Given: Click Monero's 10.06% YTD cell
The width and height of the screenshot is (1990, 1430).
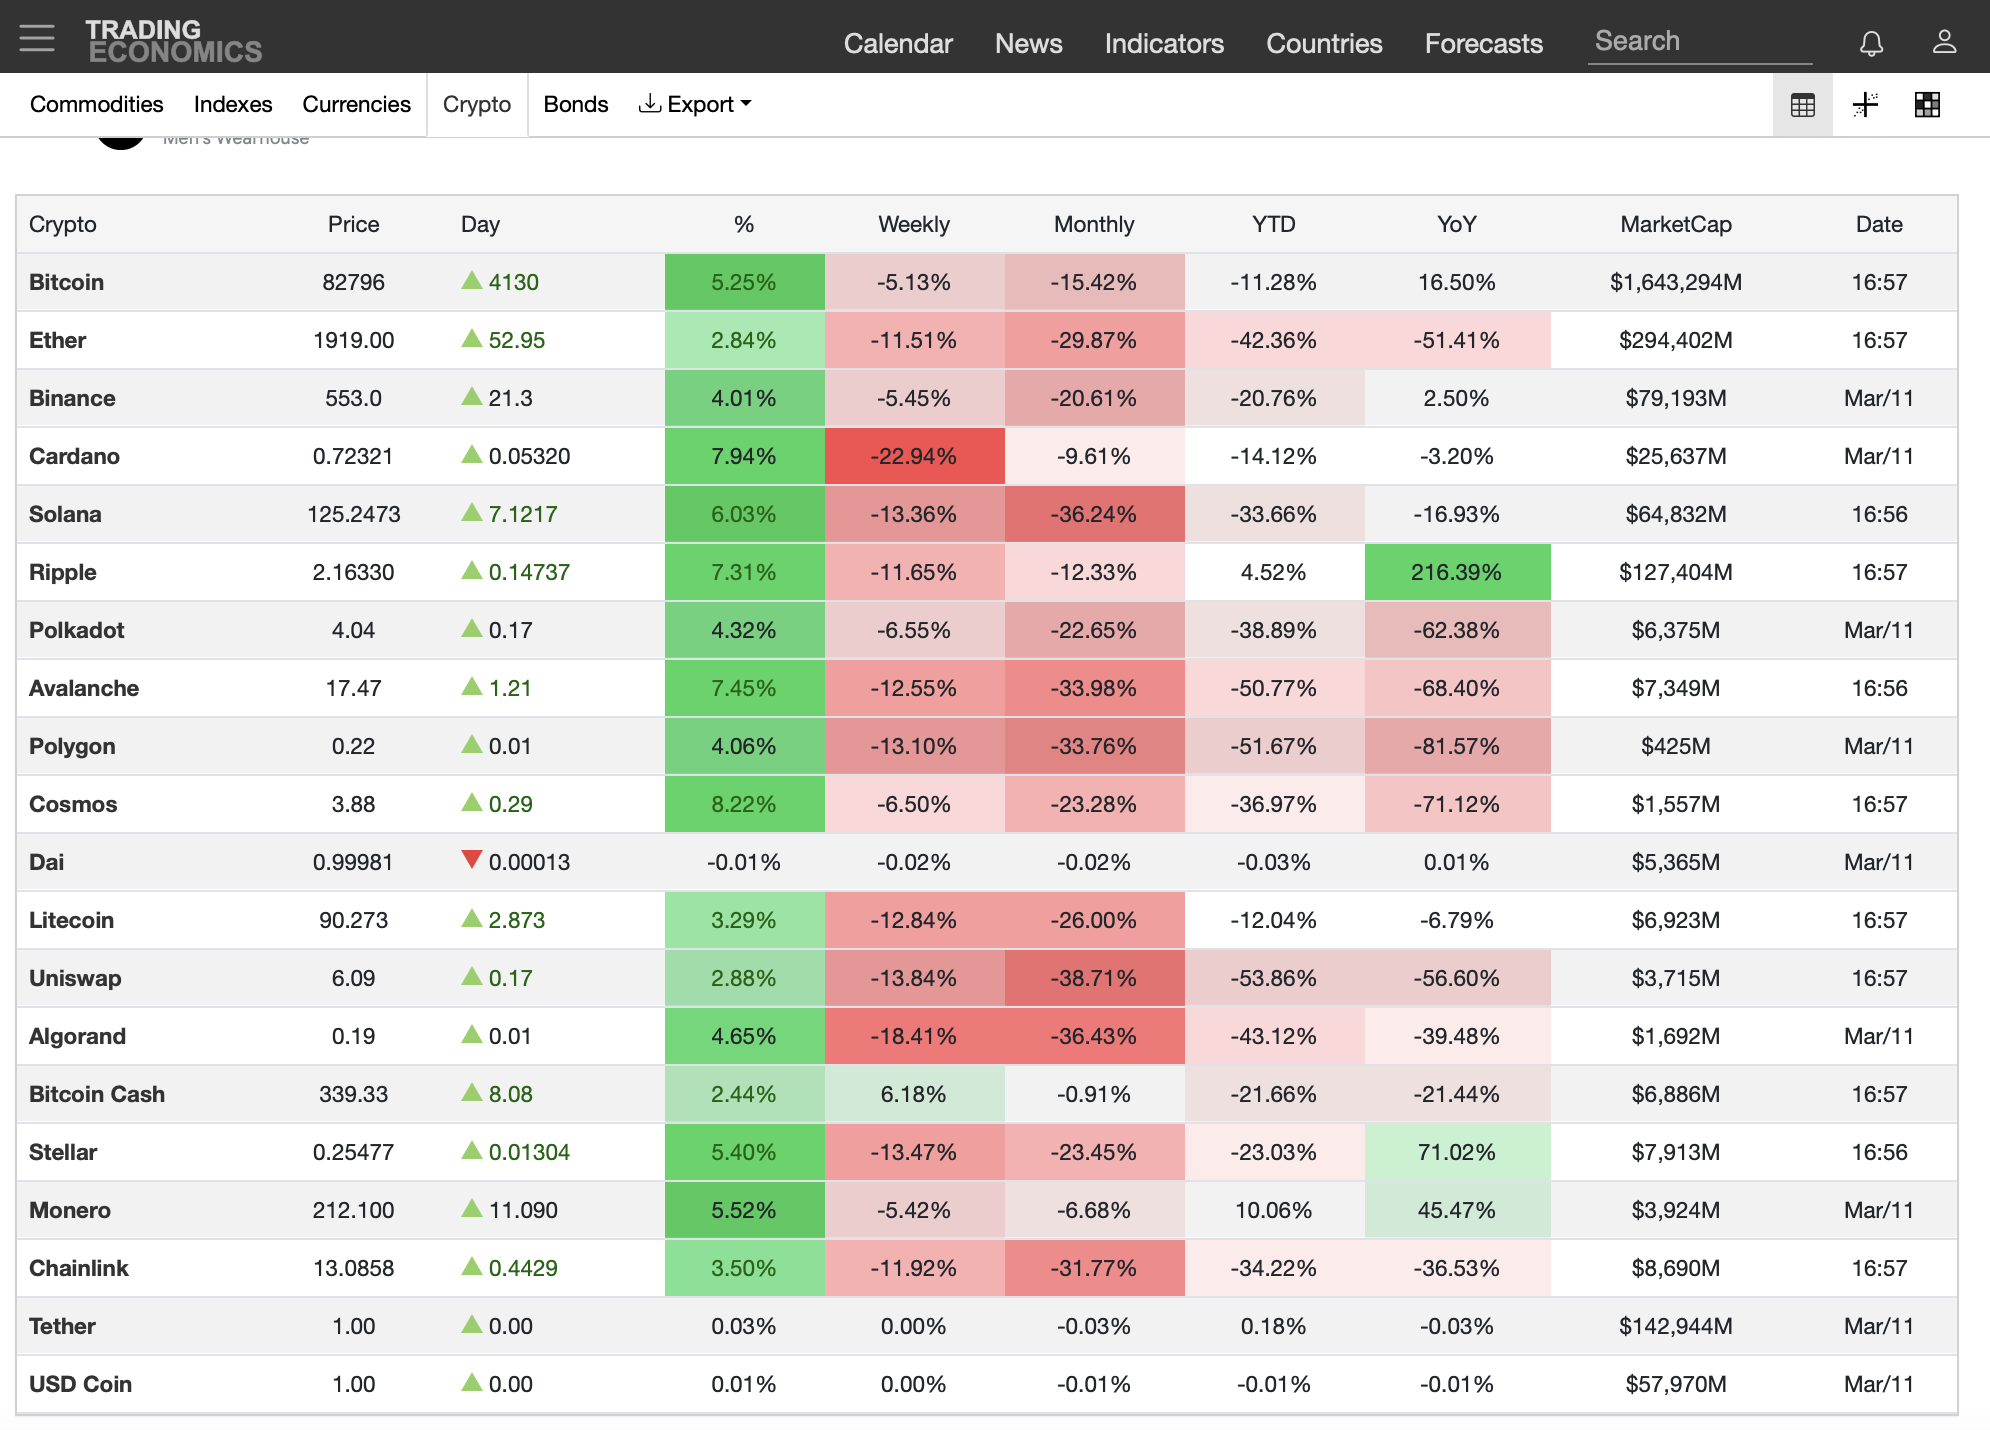Looking at the screenshot, I should (x=1273, y=1210).
